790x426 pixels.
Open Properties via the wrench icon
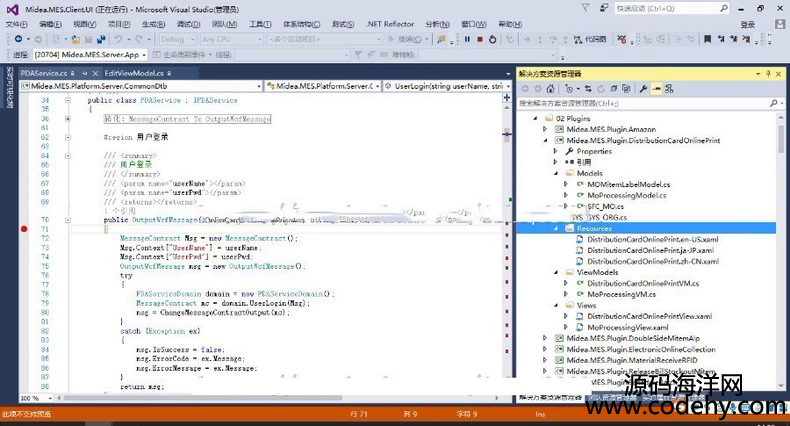click(643, 89)
